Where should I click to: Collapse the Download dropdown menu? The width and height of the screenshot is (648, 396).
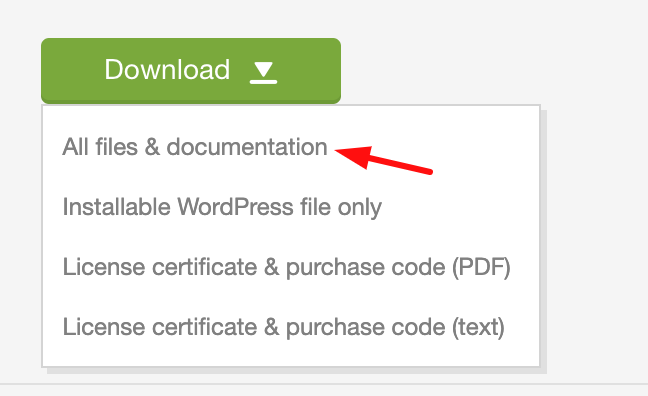click(191, 70)
